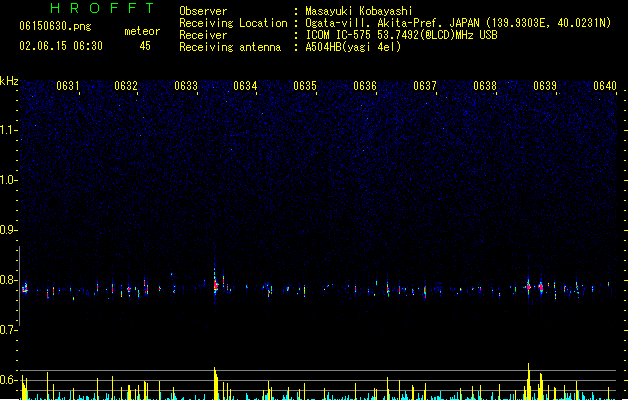Click the 0632 time marker
The height and width of the screenshot is (400, 629).
126,86
